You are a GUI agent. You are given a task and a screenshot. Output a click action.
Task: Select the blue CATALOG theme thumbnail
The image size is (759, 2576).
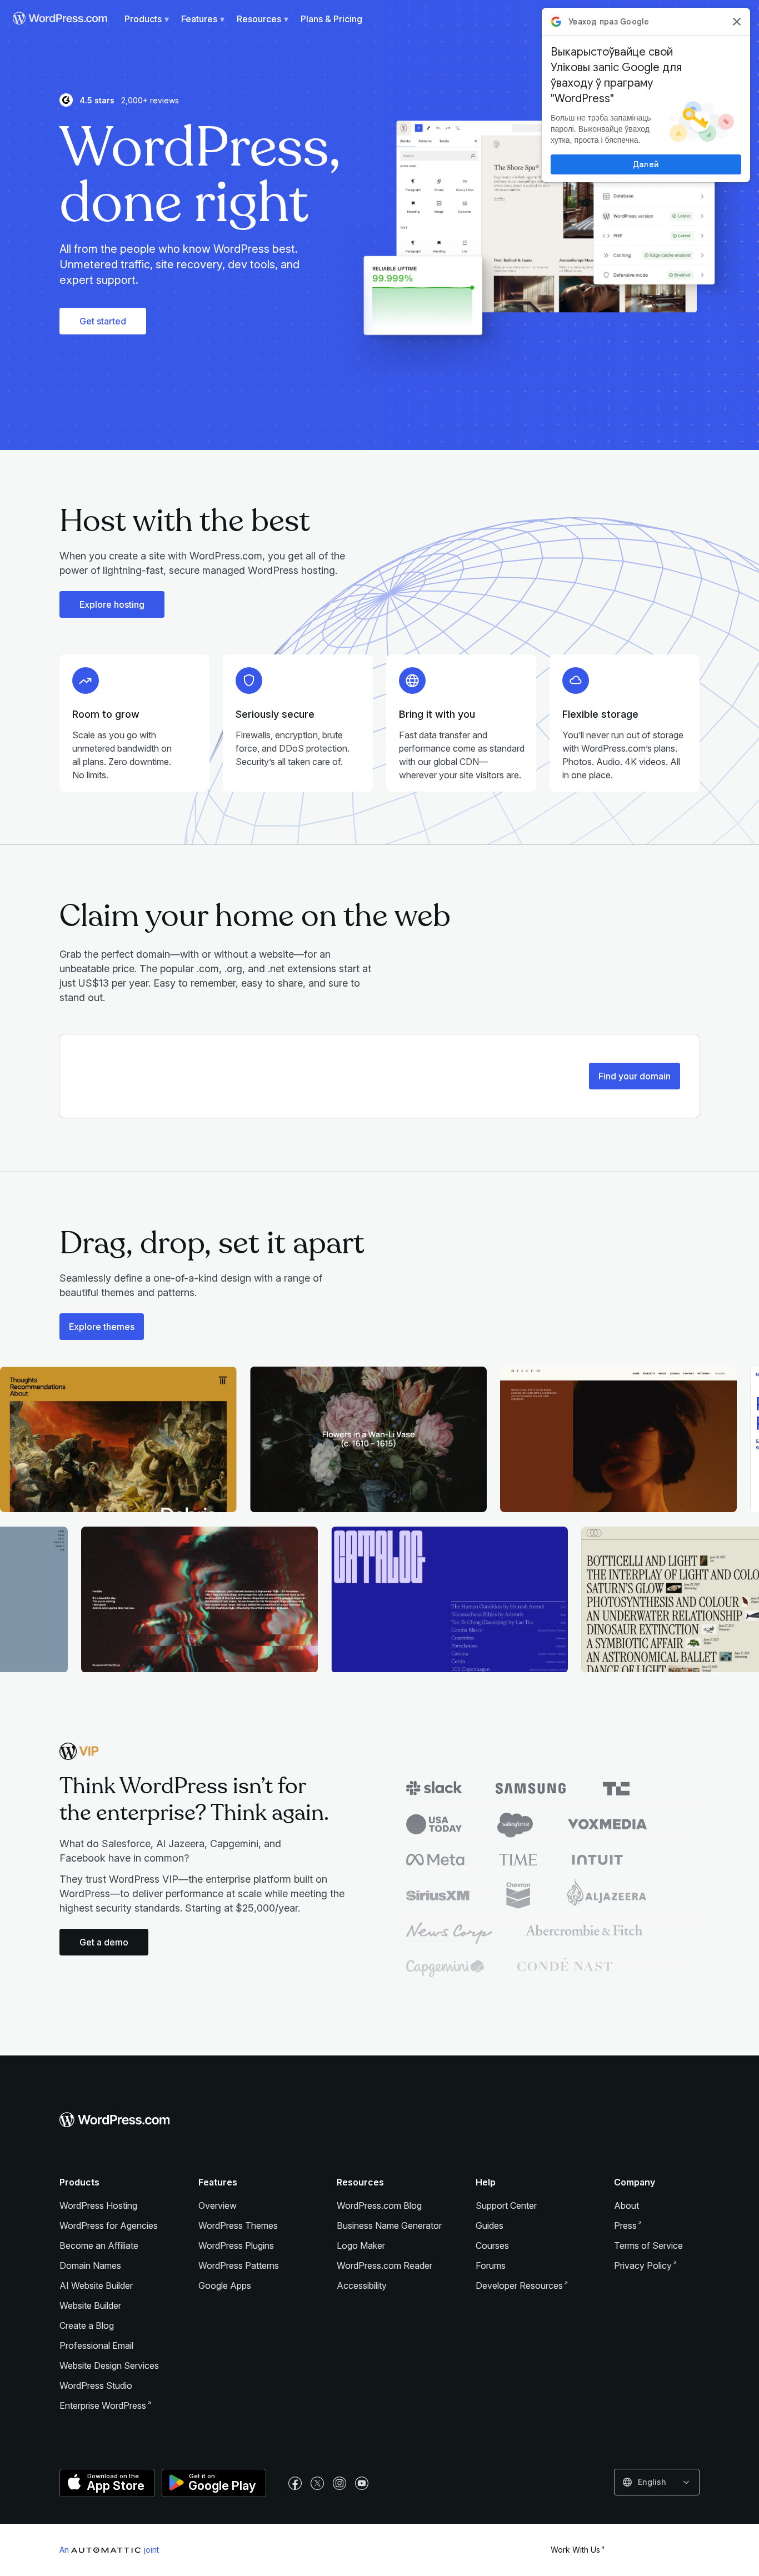449,1599
